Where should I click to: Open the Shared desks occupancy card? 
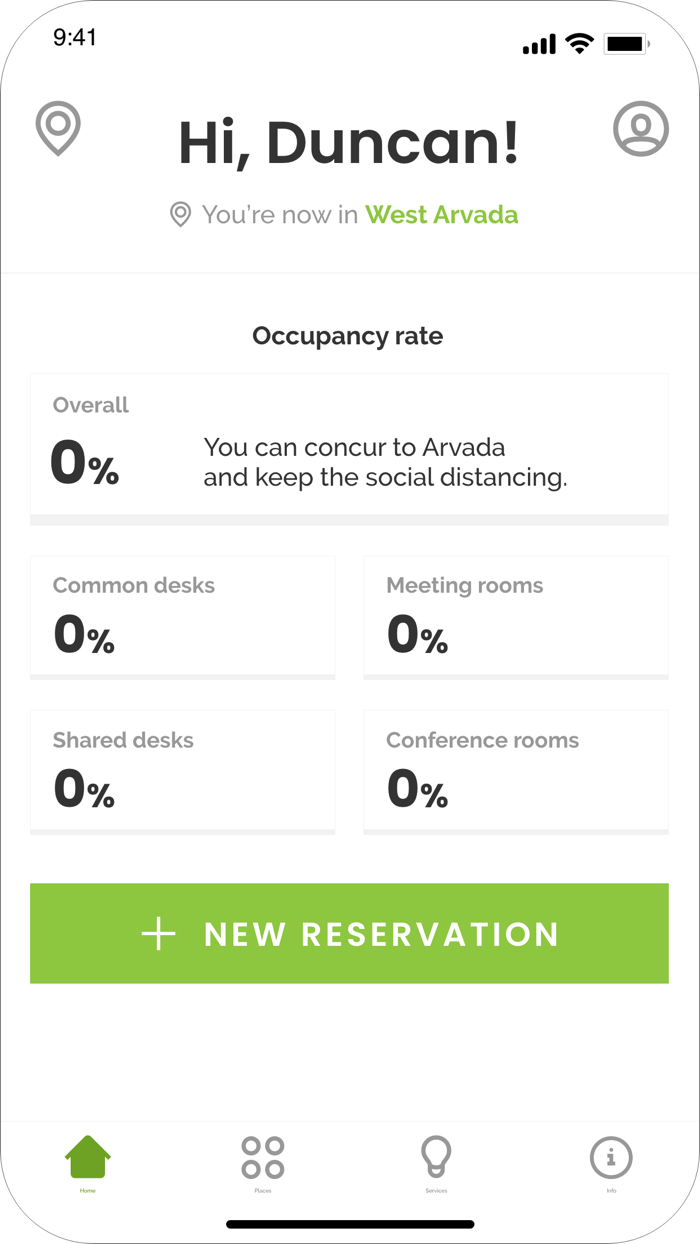(183, 770)
